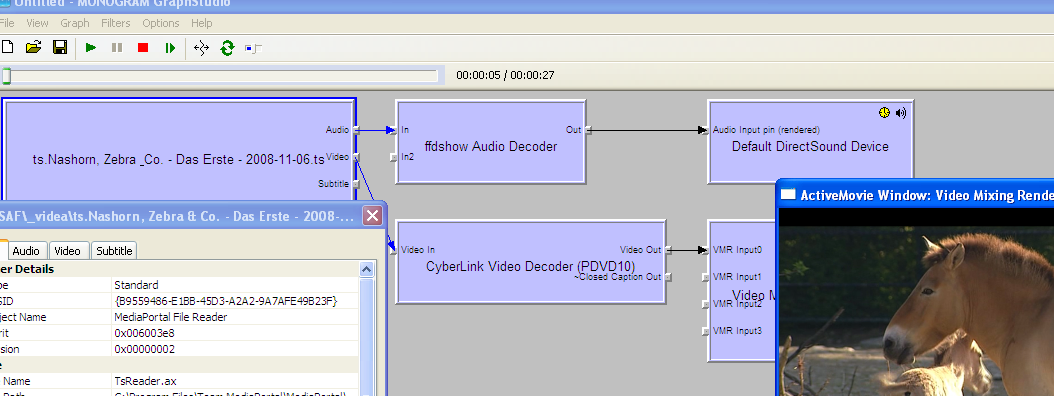Click the file name value TsReader.ax
The width and height of the screenshot is (1054, 396).
(x=145, y=381)
